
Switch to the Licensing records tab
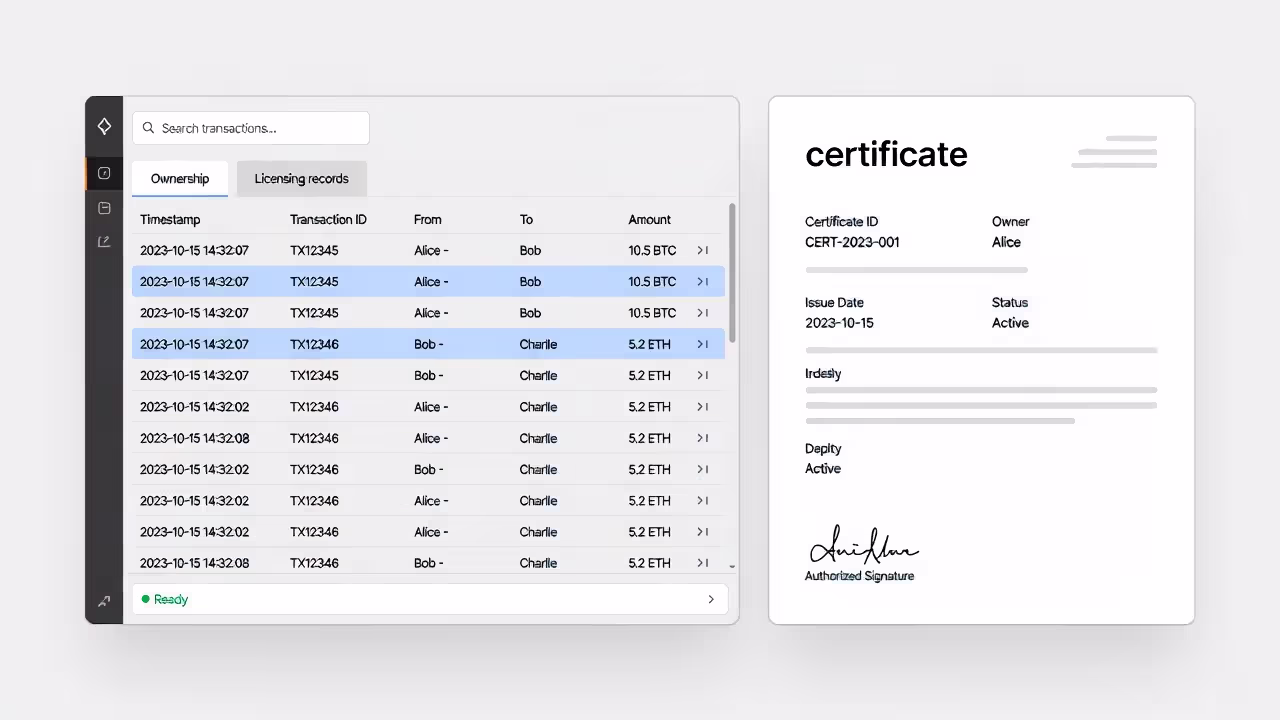pos(301,178)
